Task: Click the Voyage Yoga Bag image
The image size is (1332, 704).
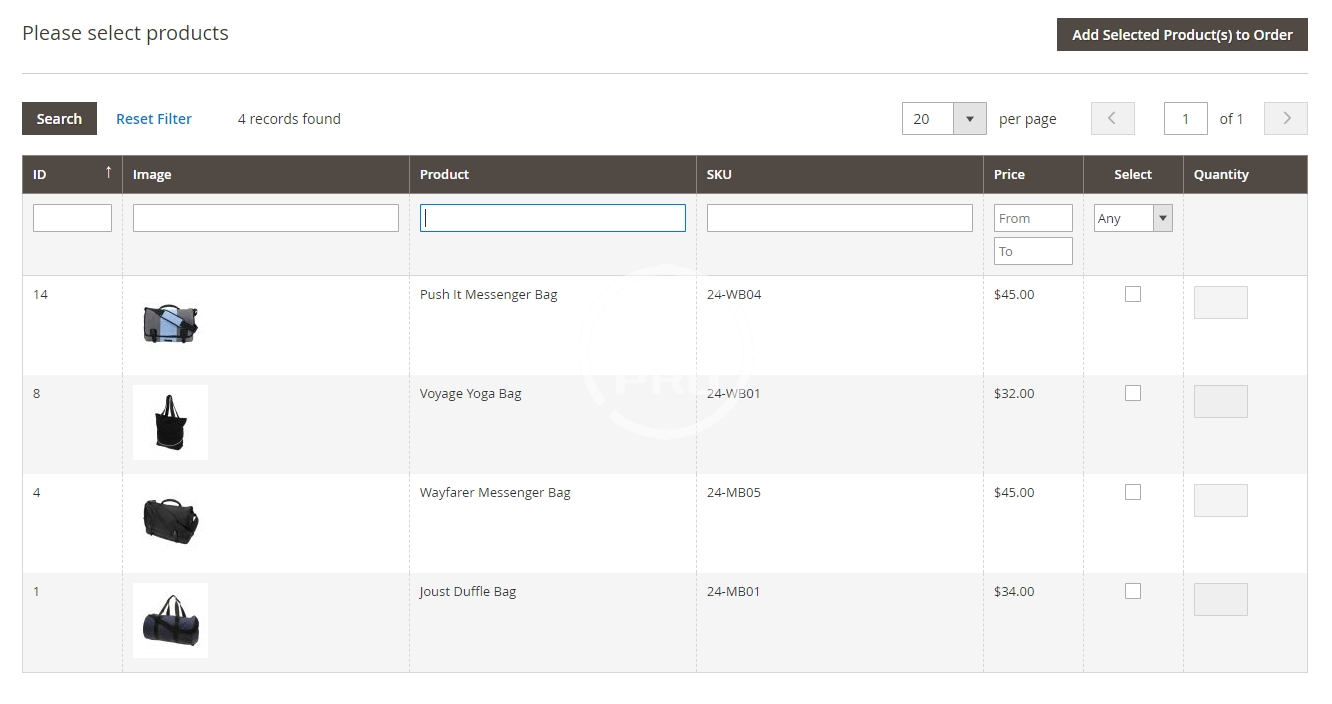Action: [170, 422]
